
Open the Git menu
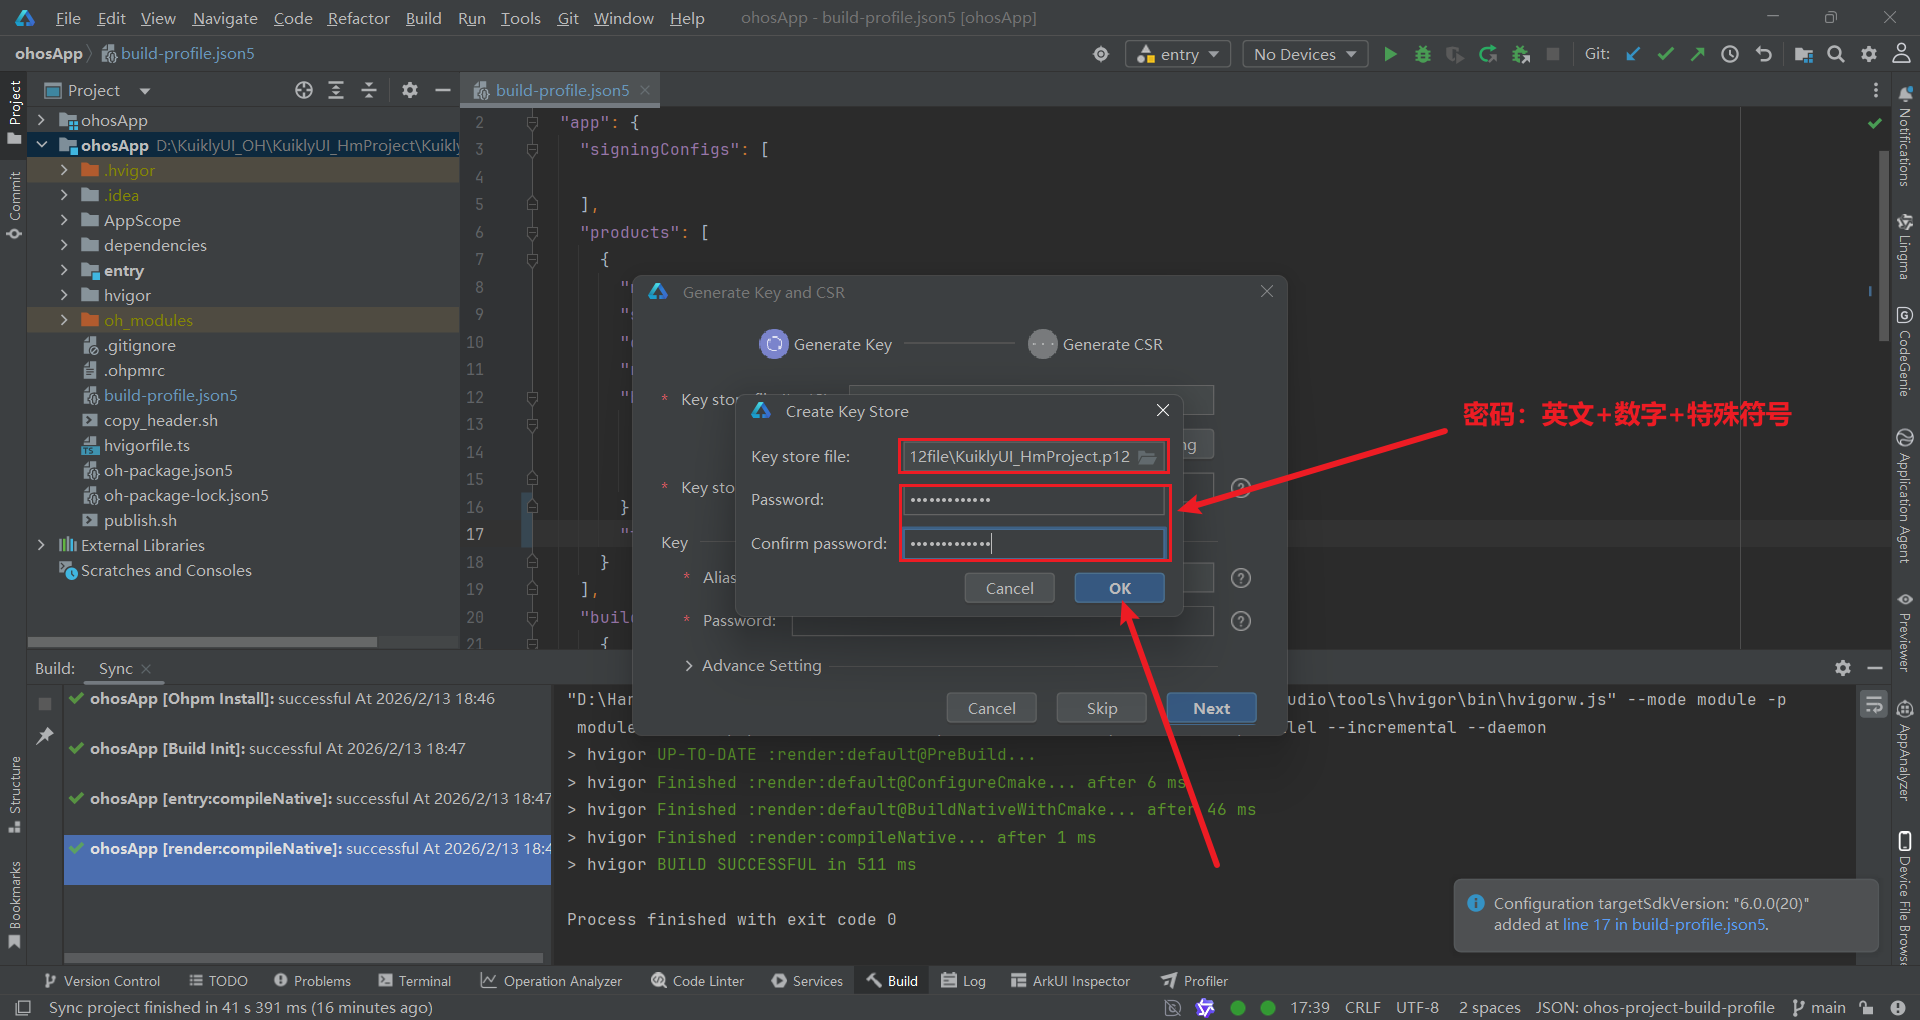point(568,18)
